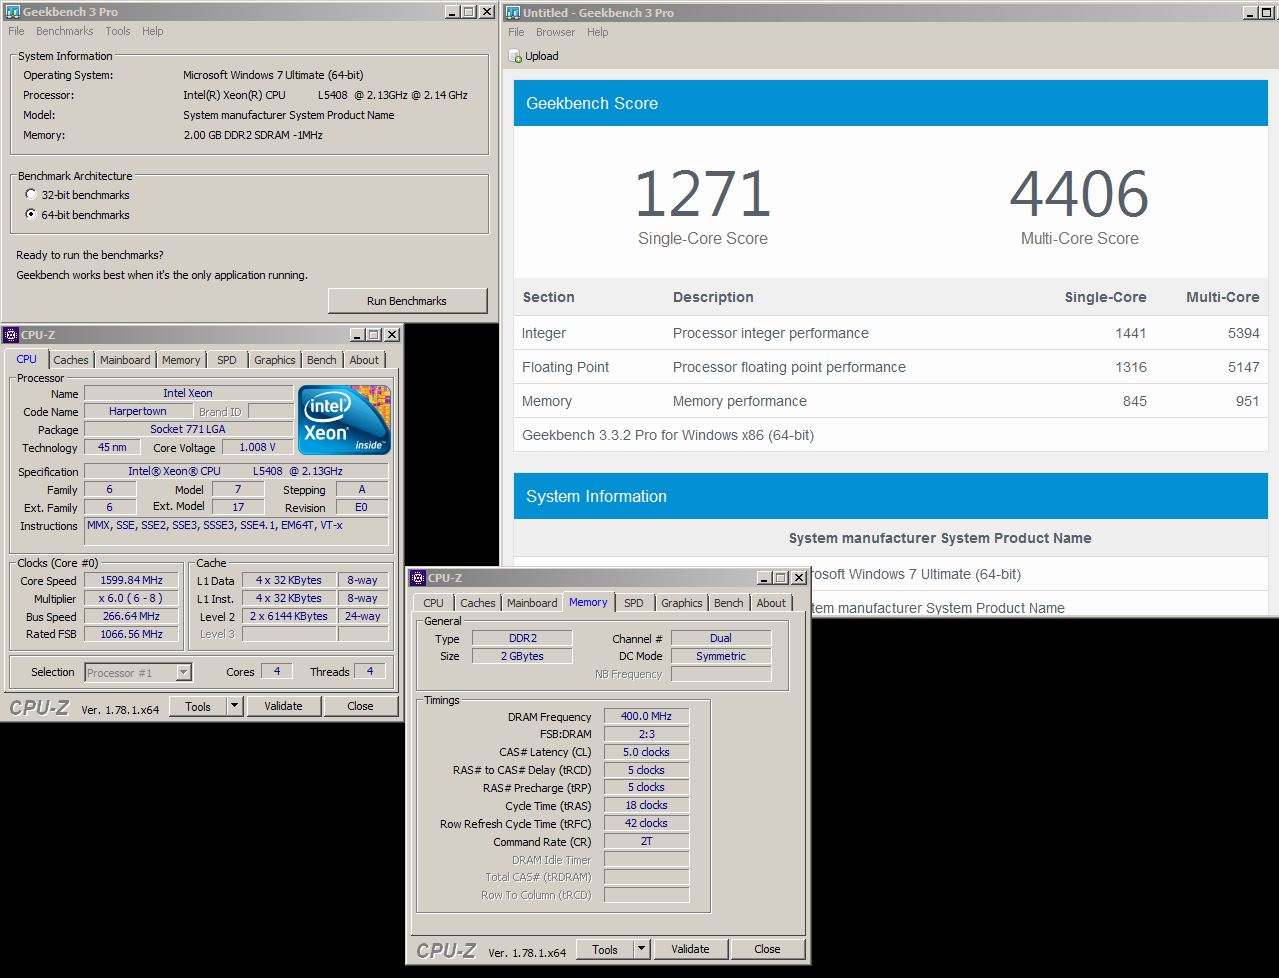Screen dimensions: 1279x978
Task: Click the Command Rate value 2T
Action: pyautogui.click(x=646, y=841)
